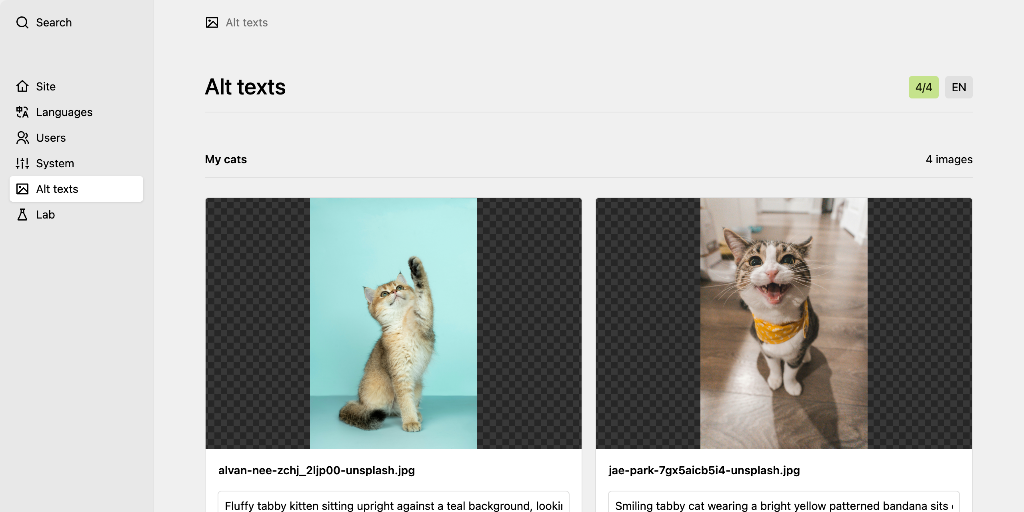The image size is (1024, 512).
Task: Open Users via the people icon
Action: (x=22, y=138)
